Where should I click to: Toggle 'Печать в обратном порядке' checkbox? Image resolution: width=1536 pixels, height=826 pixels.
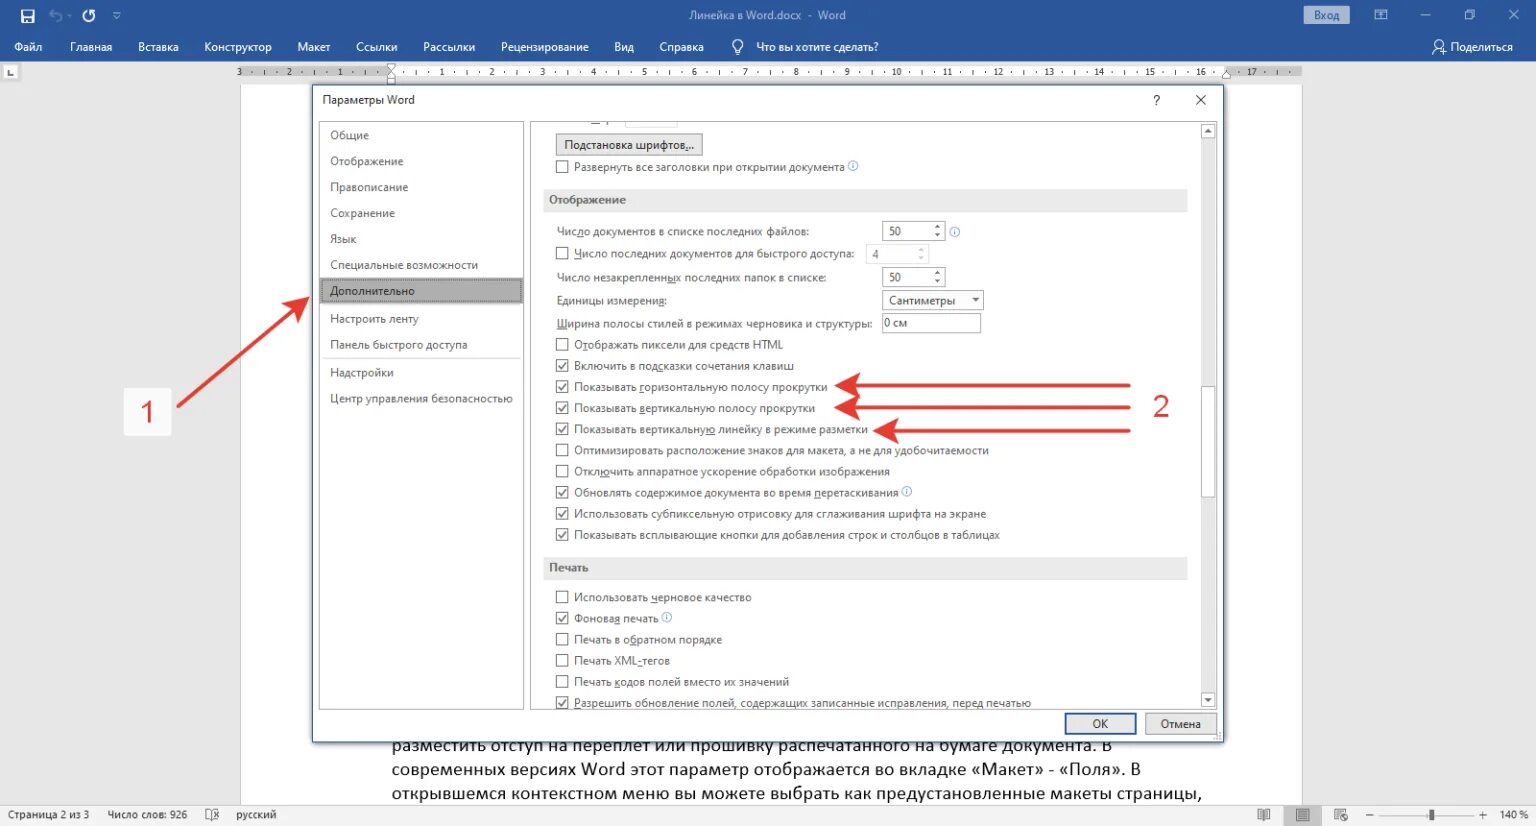point(562,639)
